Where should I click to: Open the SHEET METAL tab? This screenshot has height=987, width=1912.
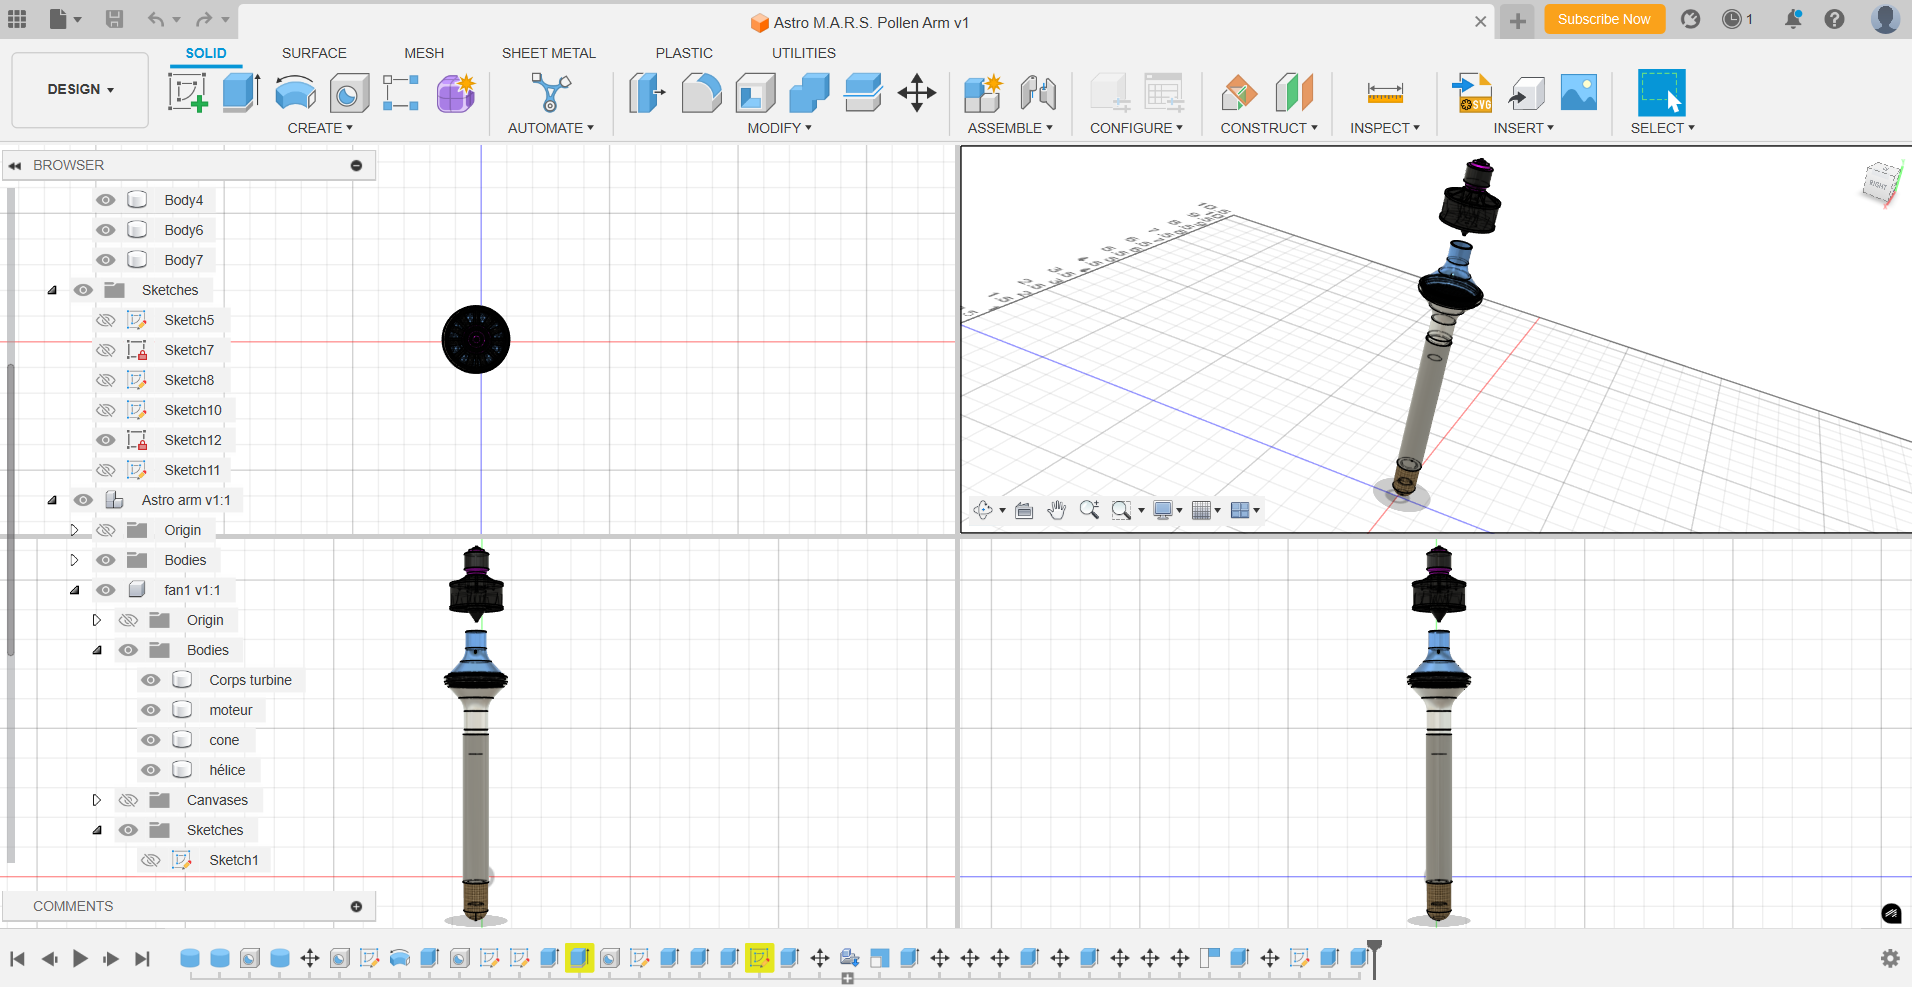[x=549, y=53]
